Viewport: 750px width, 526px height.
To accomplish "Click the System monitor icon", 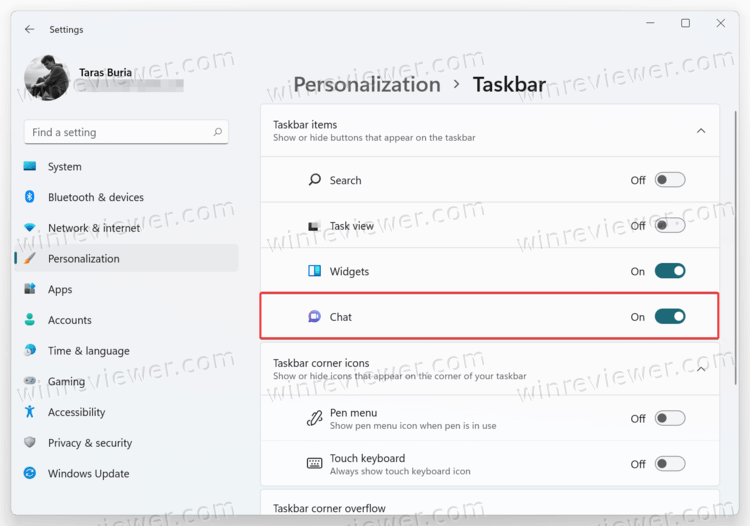I will coord(30,166).
